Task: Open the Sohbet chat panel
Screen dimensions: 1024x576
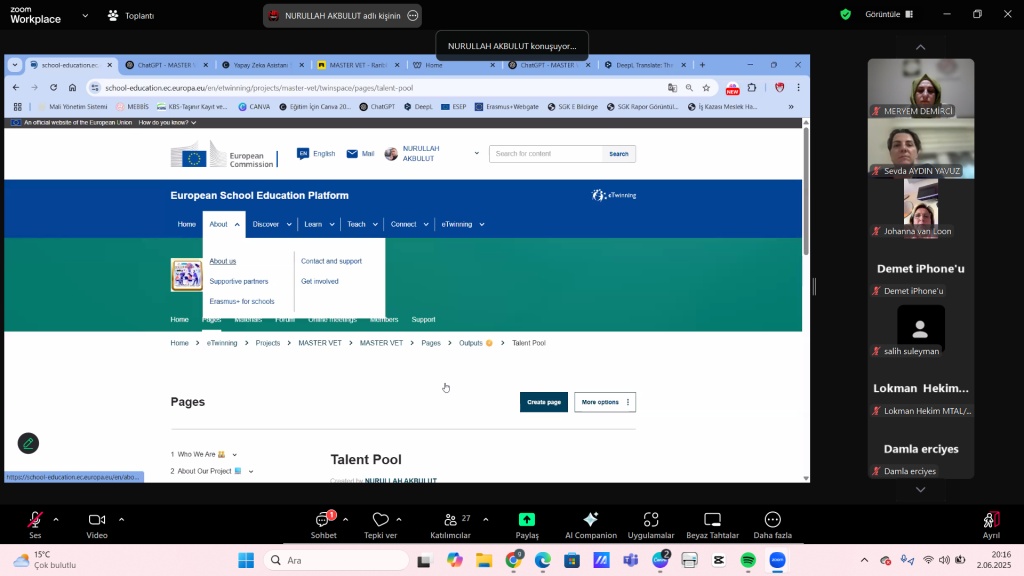Action: point(323,520)
